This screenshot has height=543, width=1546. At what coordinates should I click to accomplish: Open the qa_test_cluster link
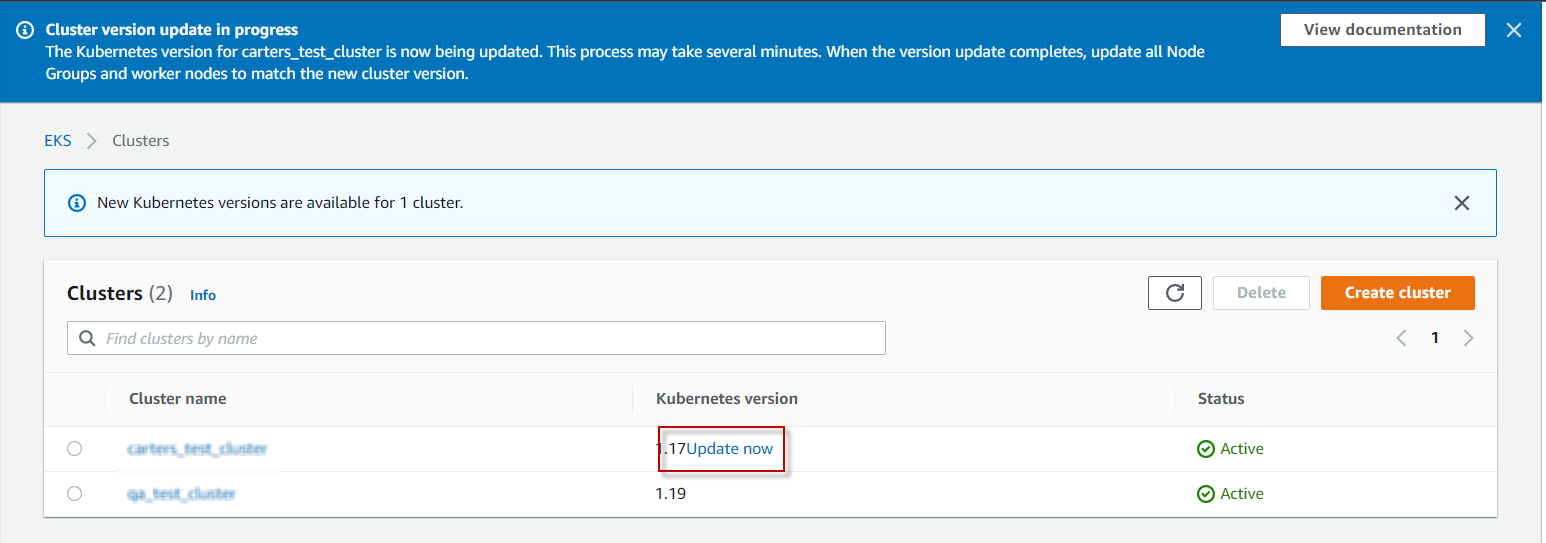click(182, 494)
